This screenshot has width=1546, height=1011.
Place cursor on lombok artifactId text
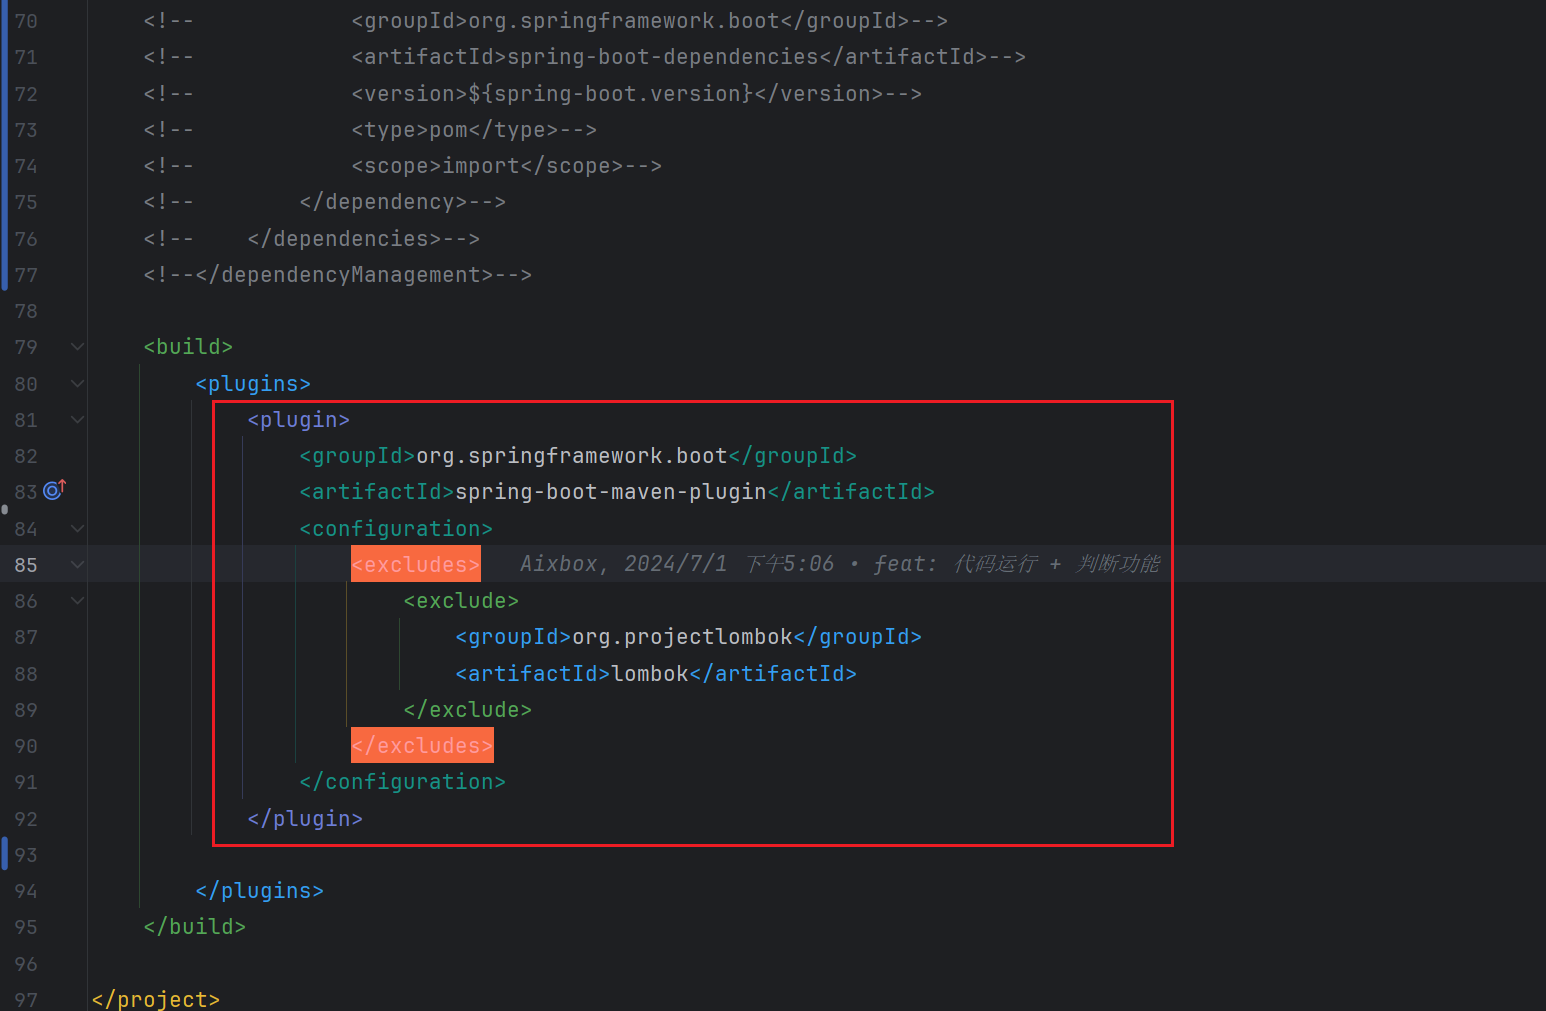650,674
